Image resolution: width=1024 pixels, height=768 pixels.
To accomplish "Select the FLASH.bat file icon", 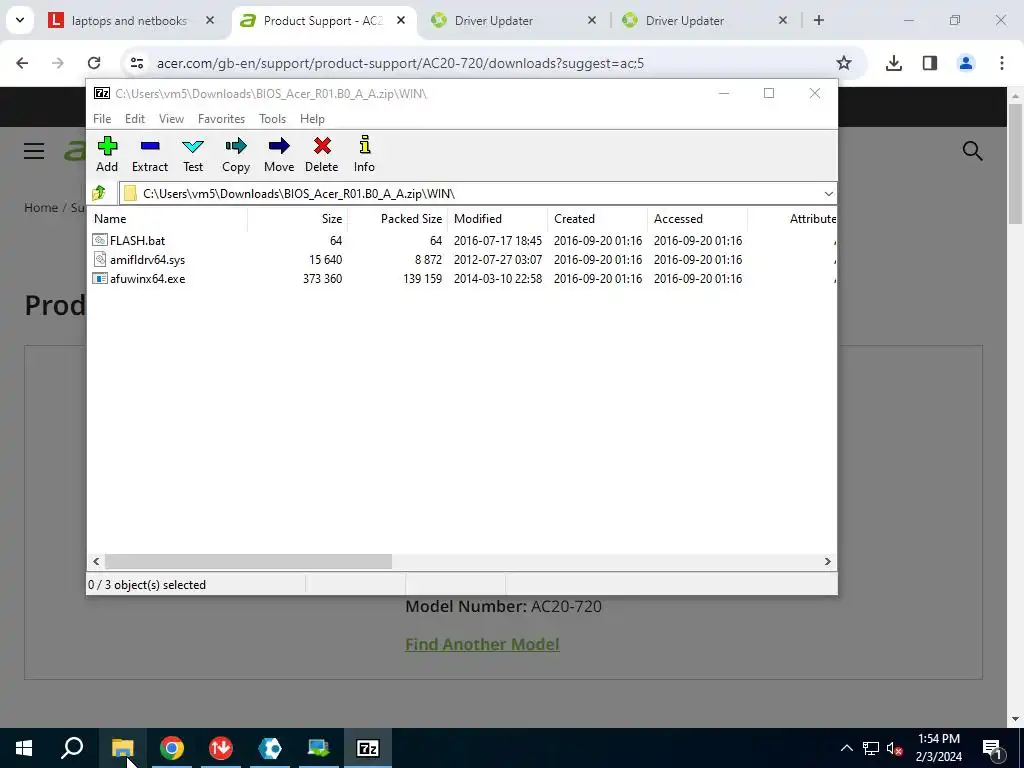I will coord(100,240).
